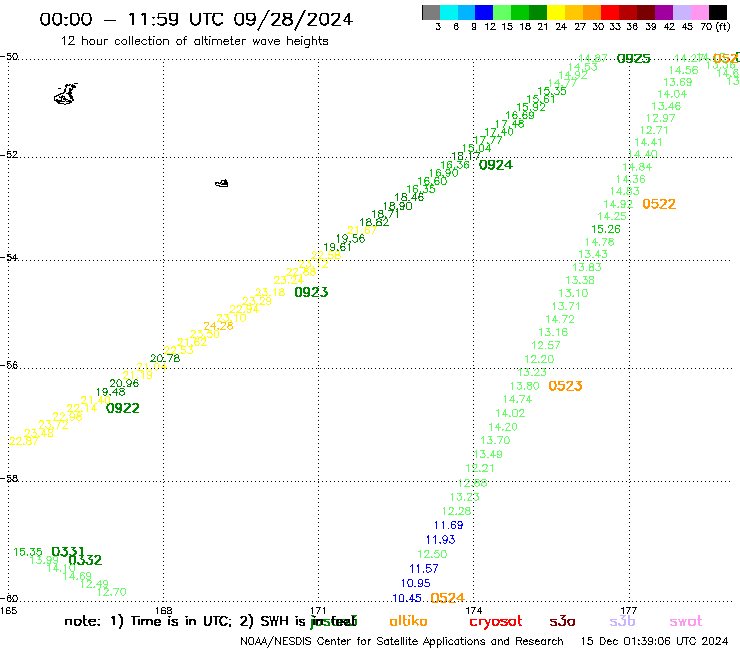Click the blue '11.93' wave height value
This screenshot has width=740, height=650.
point(440,540)
